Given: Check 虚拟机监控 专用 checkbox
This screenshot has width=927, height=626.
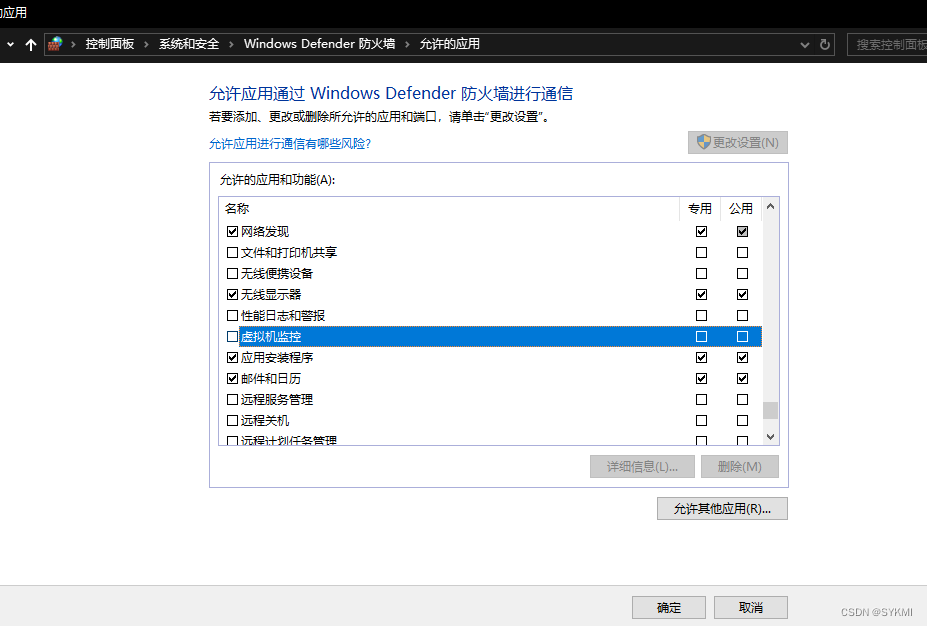Looking at the screenshot, I should click(x=701, y=336).
